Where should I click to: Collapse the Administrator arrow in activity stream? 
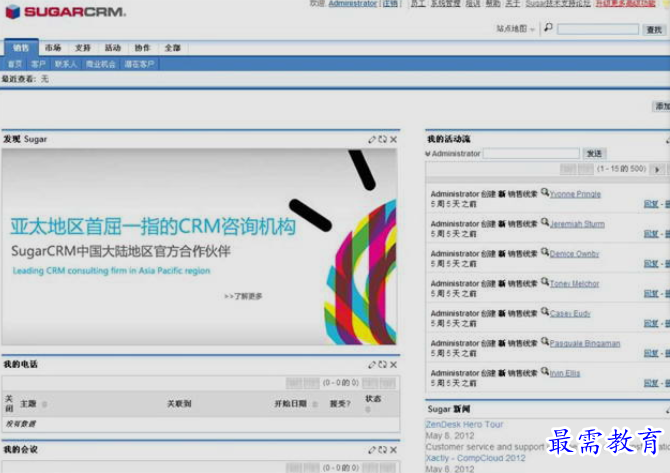pyautogui.click(x=428, y=154)
